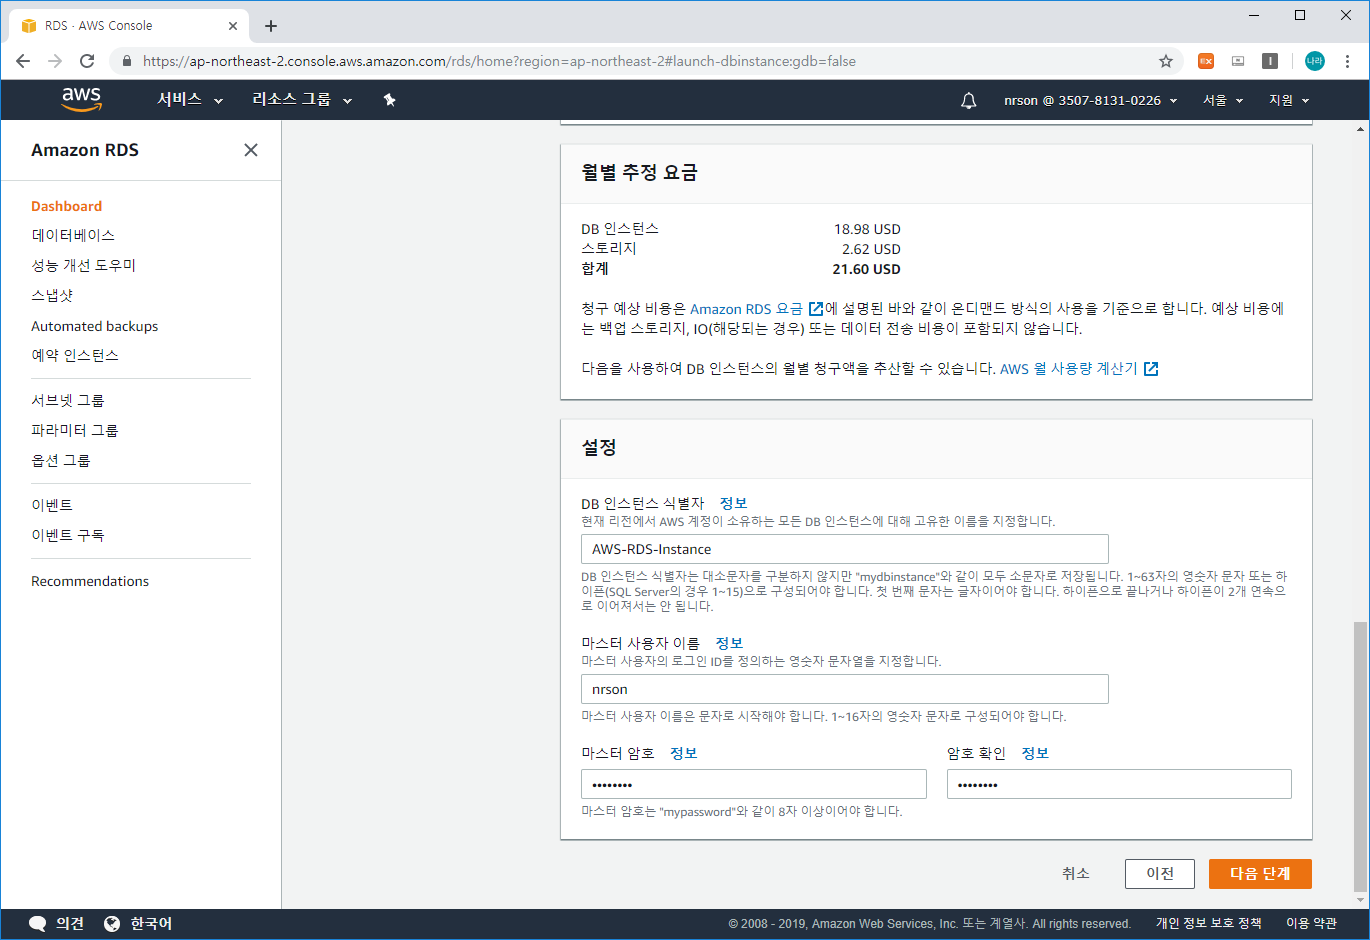
Task: Click the 이전 previous button
Action: [x=1160, y=874]
